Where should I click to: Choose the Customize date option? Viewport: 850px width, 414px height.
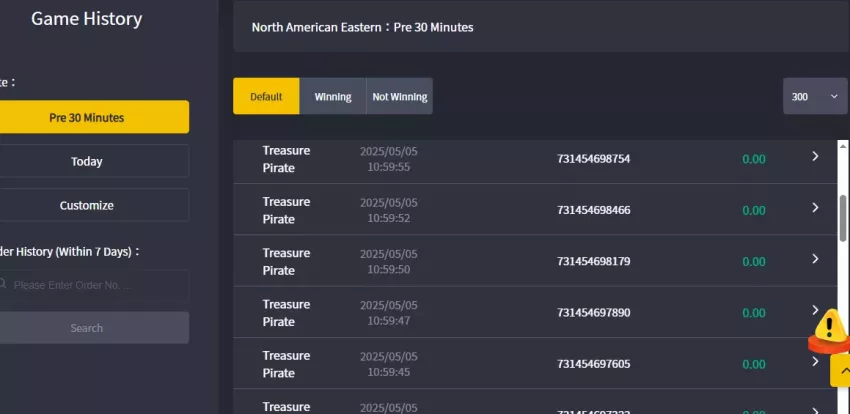point(93,205)
